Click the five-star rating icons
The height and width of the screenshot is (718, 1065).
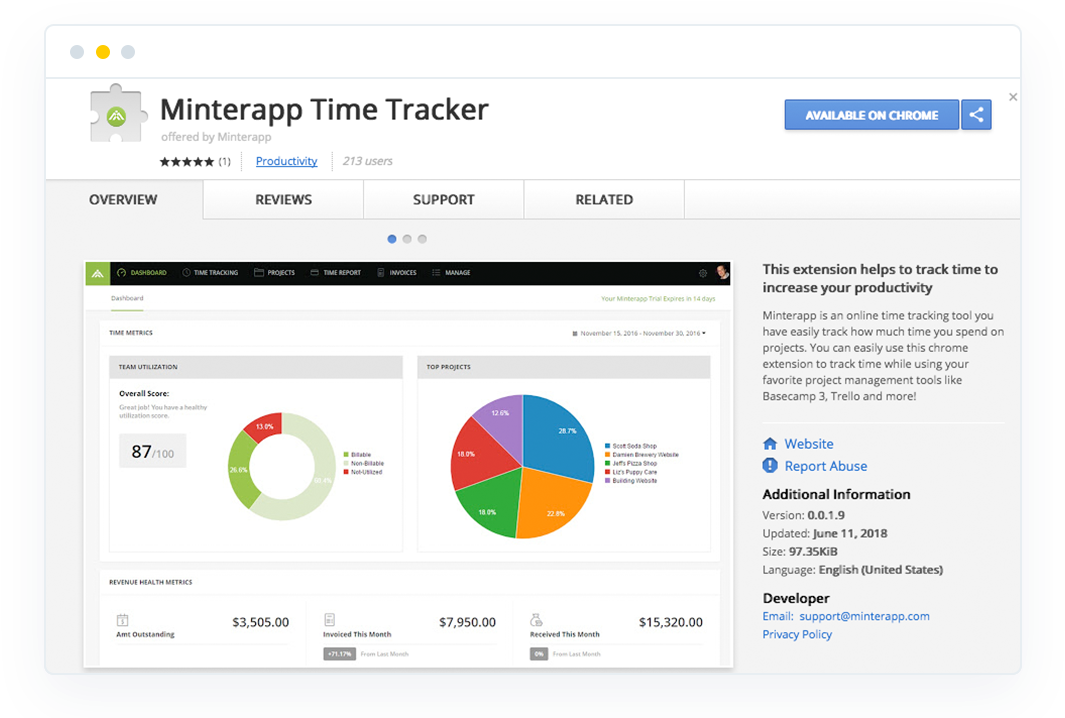pyautogui.click(x=187, y=162)
